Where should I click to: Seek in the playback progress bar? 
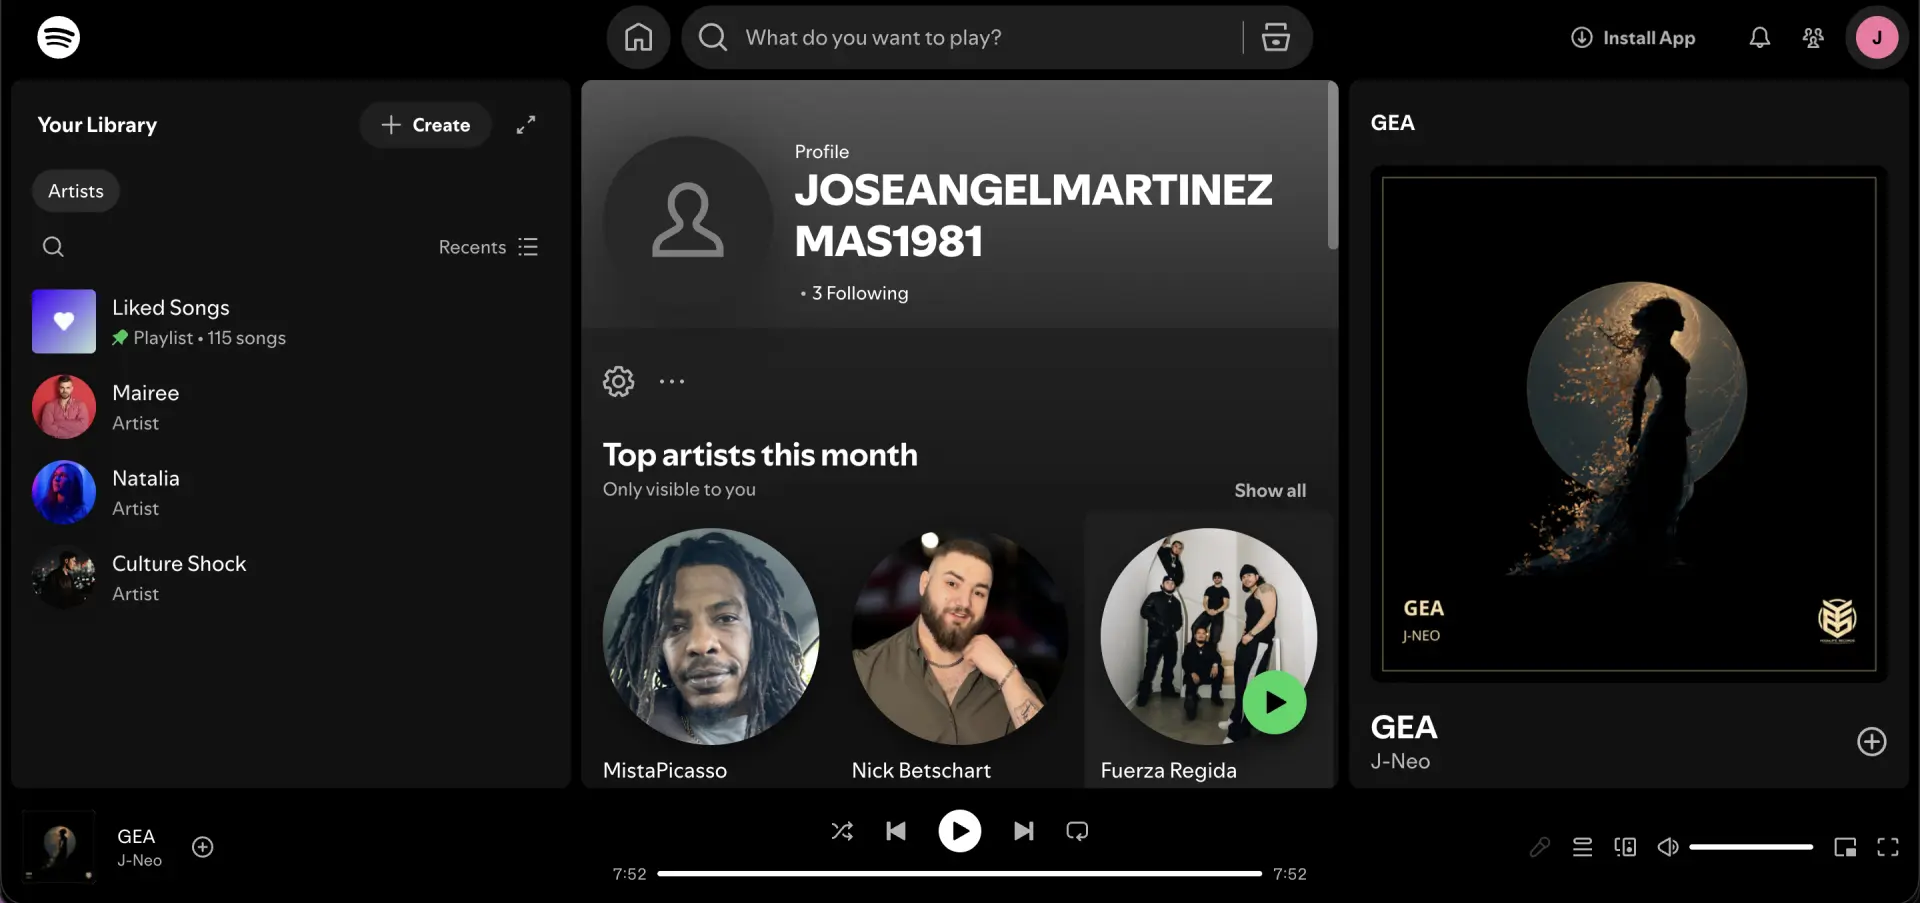point(960,873)
